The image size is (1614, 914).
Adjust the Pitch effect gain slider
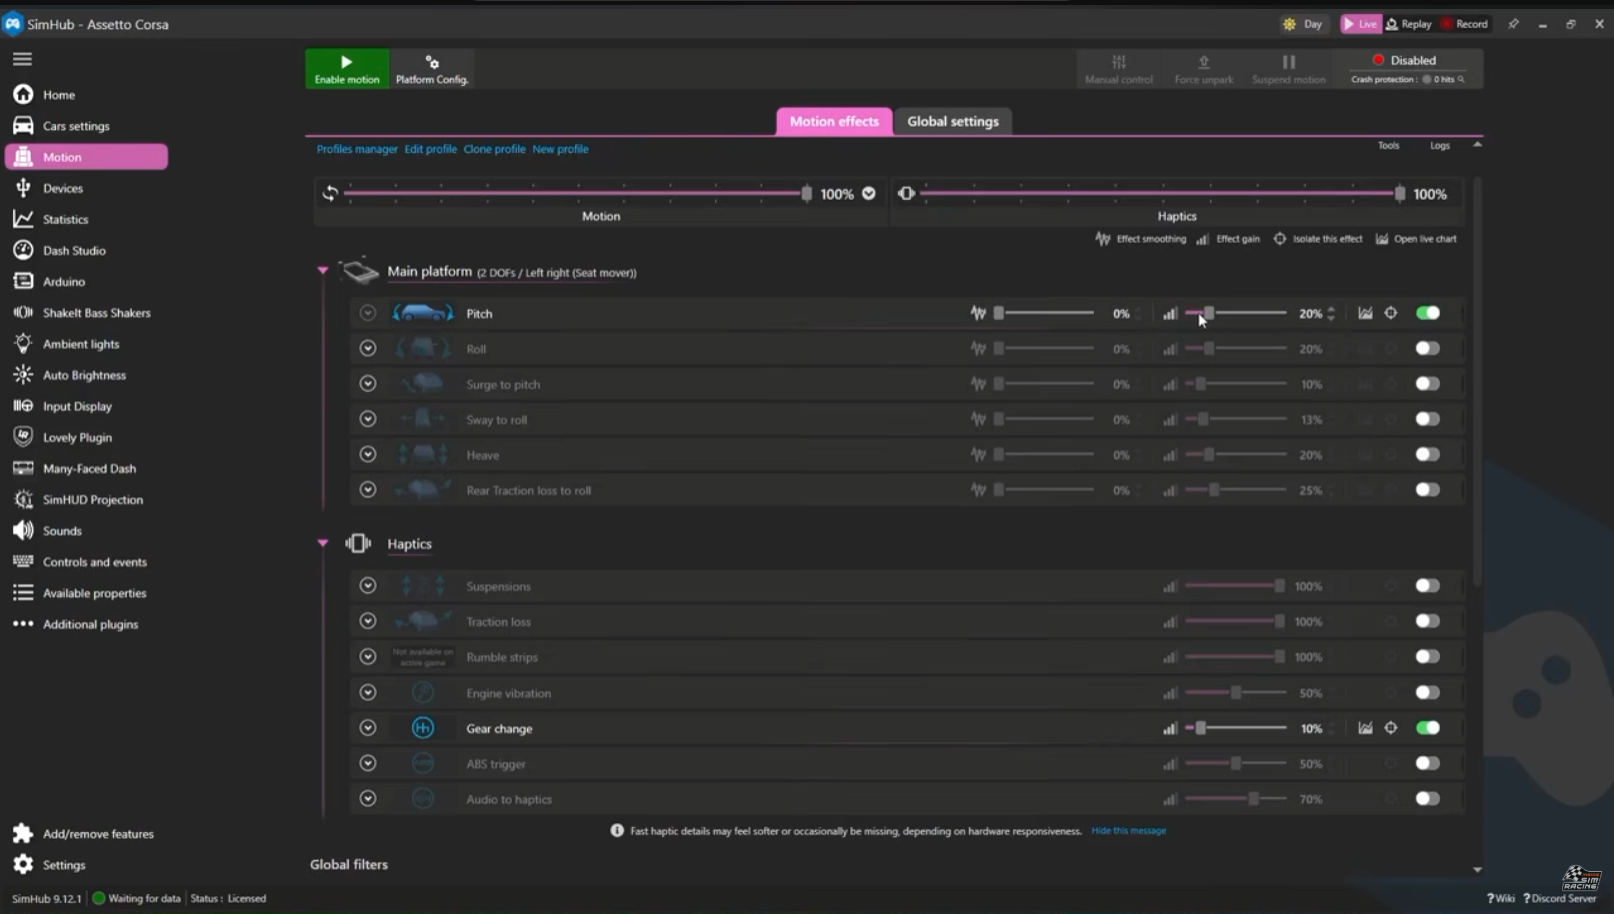coord(1236,313)
